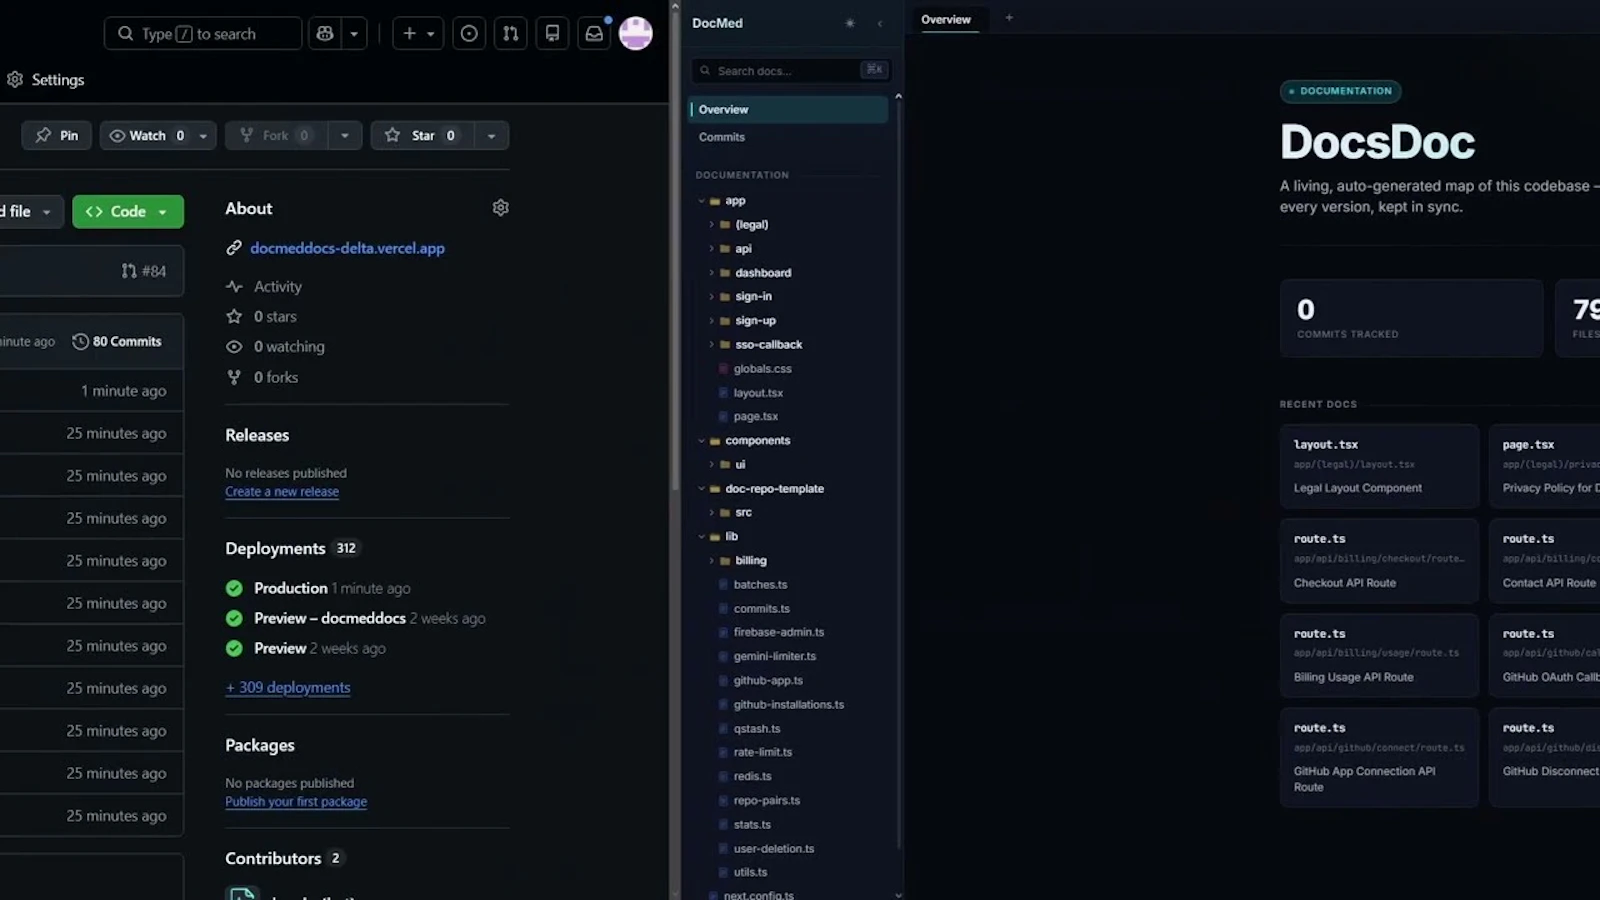Open the Add file dropdown
Image resolution: width=1600 pixels, height=900 pixels.
pyautogui.click(x=30, y=212)
